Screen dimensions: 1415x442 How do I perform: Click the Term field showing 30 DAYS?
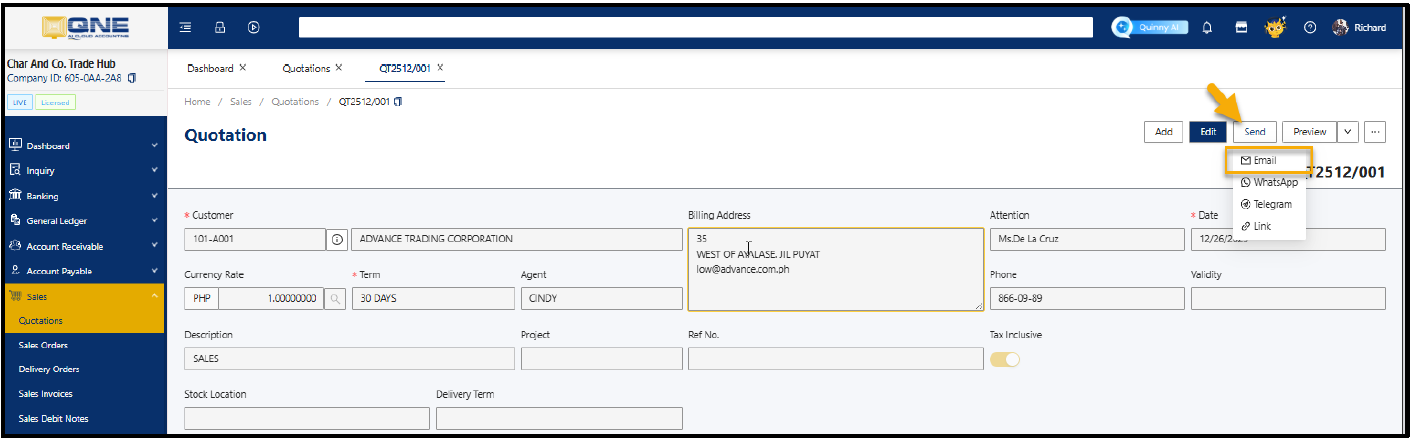click(433, 299)
